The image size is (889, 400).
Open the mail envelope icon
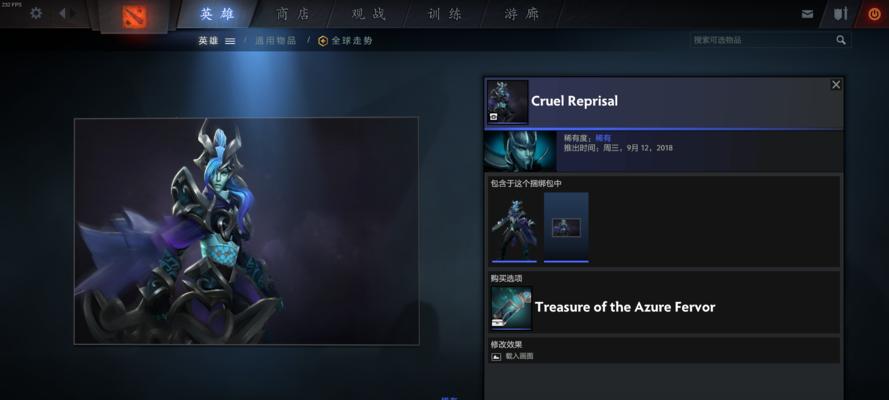point(807,14)
